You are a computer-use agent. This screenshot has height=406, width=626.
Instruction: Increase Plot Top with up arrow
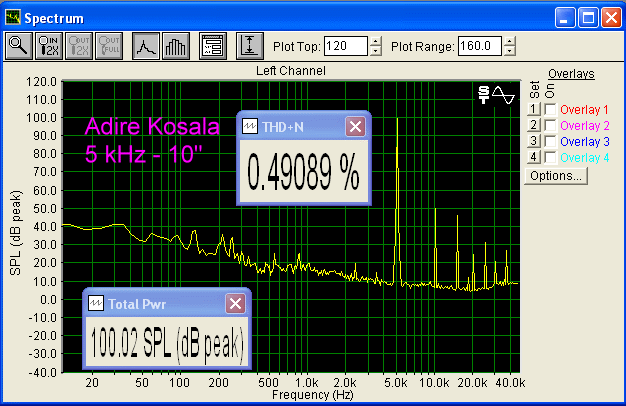pos(375,41)
